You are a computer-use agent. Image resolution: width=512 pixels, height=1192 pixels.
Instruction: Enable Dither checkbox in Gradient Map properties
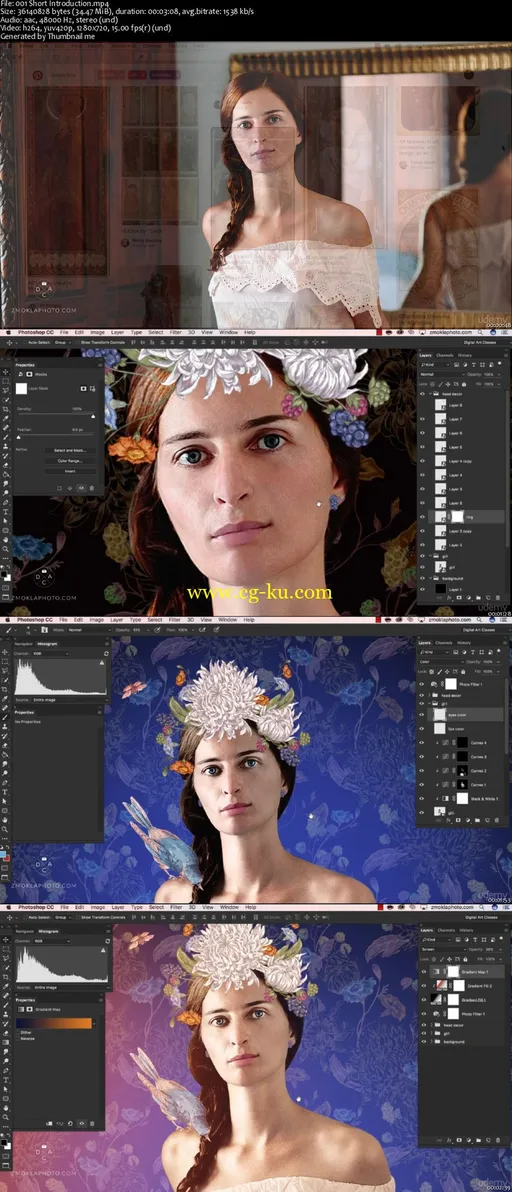pyautogui.click(x=18, y=1032)
